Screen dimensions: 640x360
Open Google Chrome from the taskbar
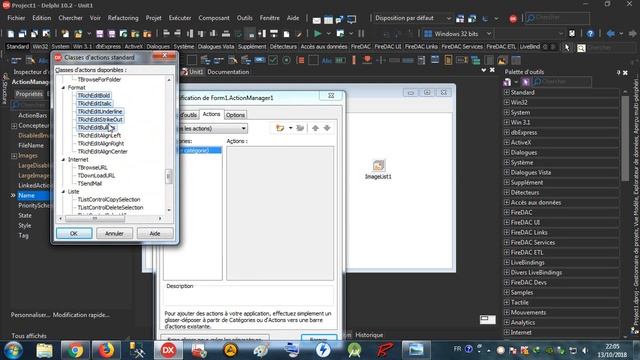pyautogui.click(x=75, y=350)
